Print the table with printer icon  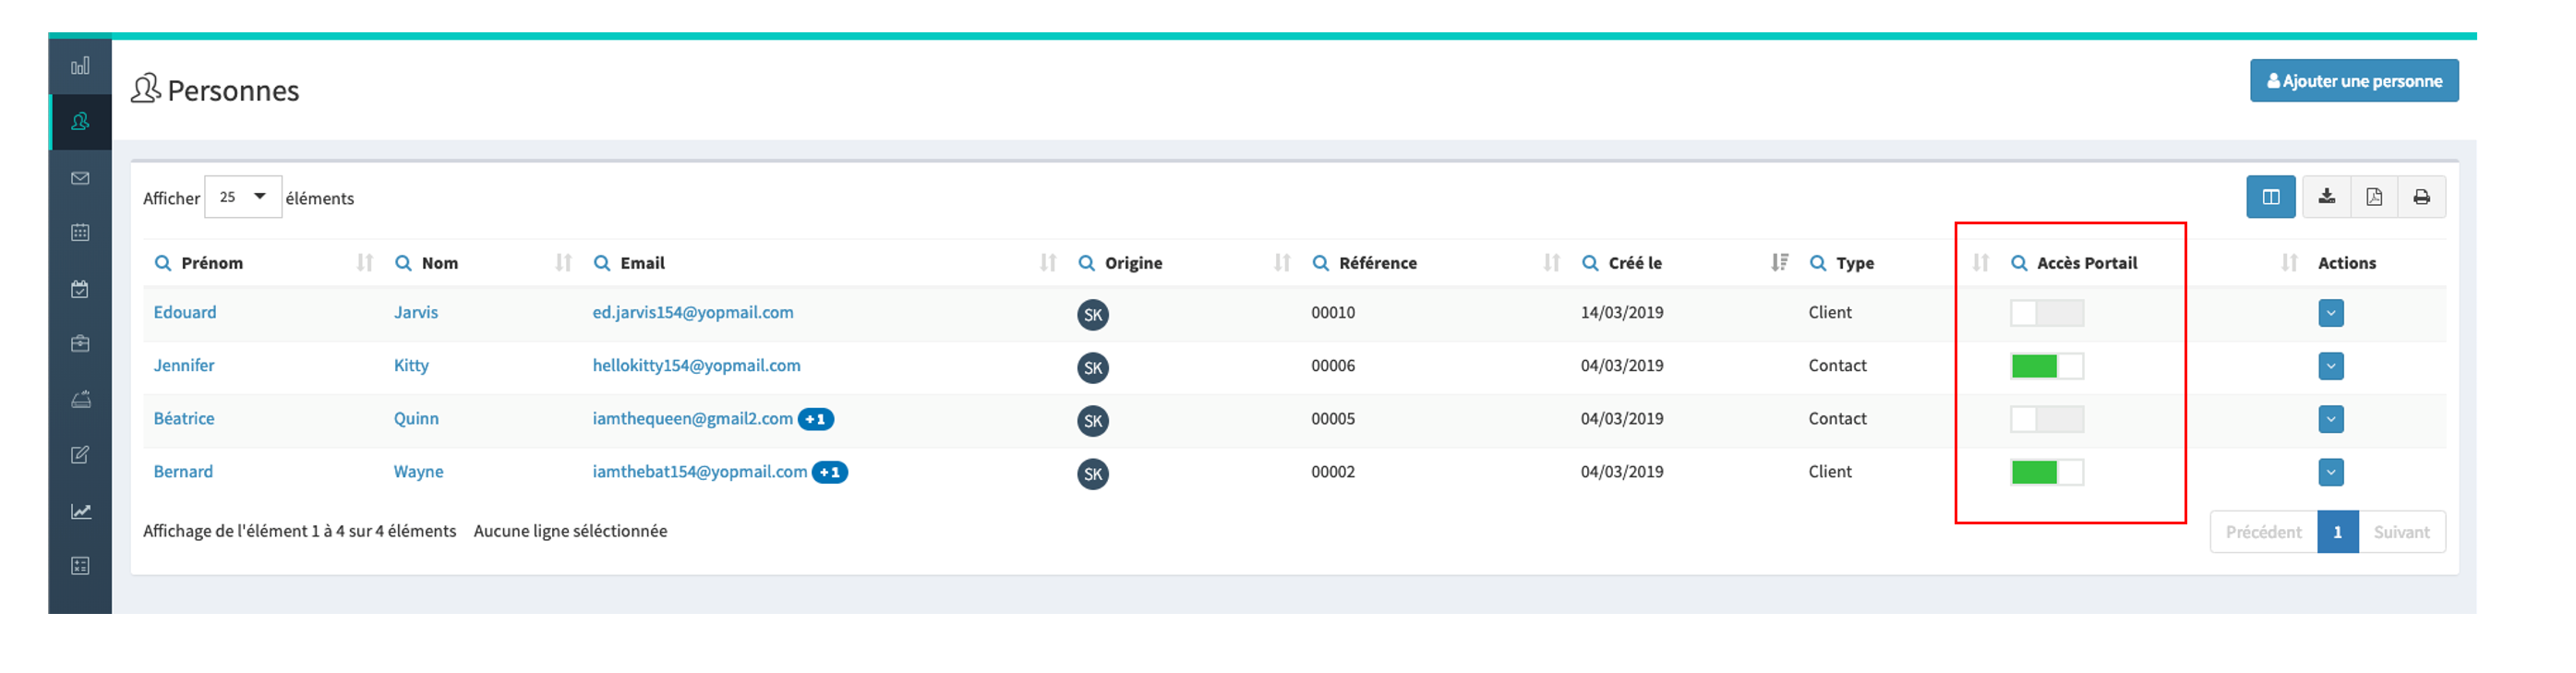pos(2421,197)
